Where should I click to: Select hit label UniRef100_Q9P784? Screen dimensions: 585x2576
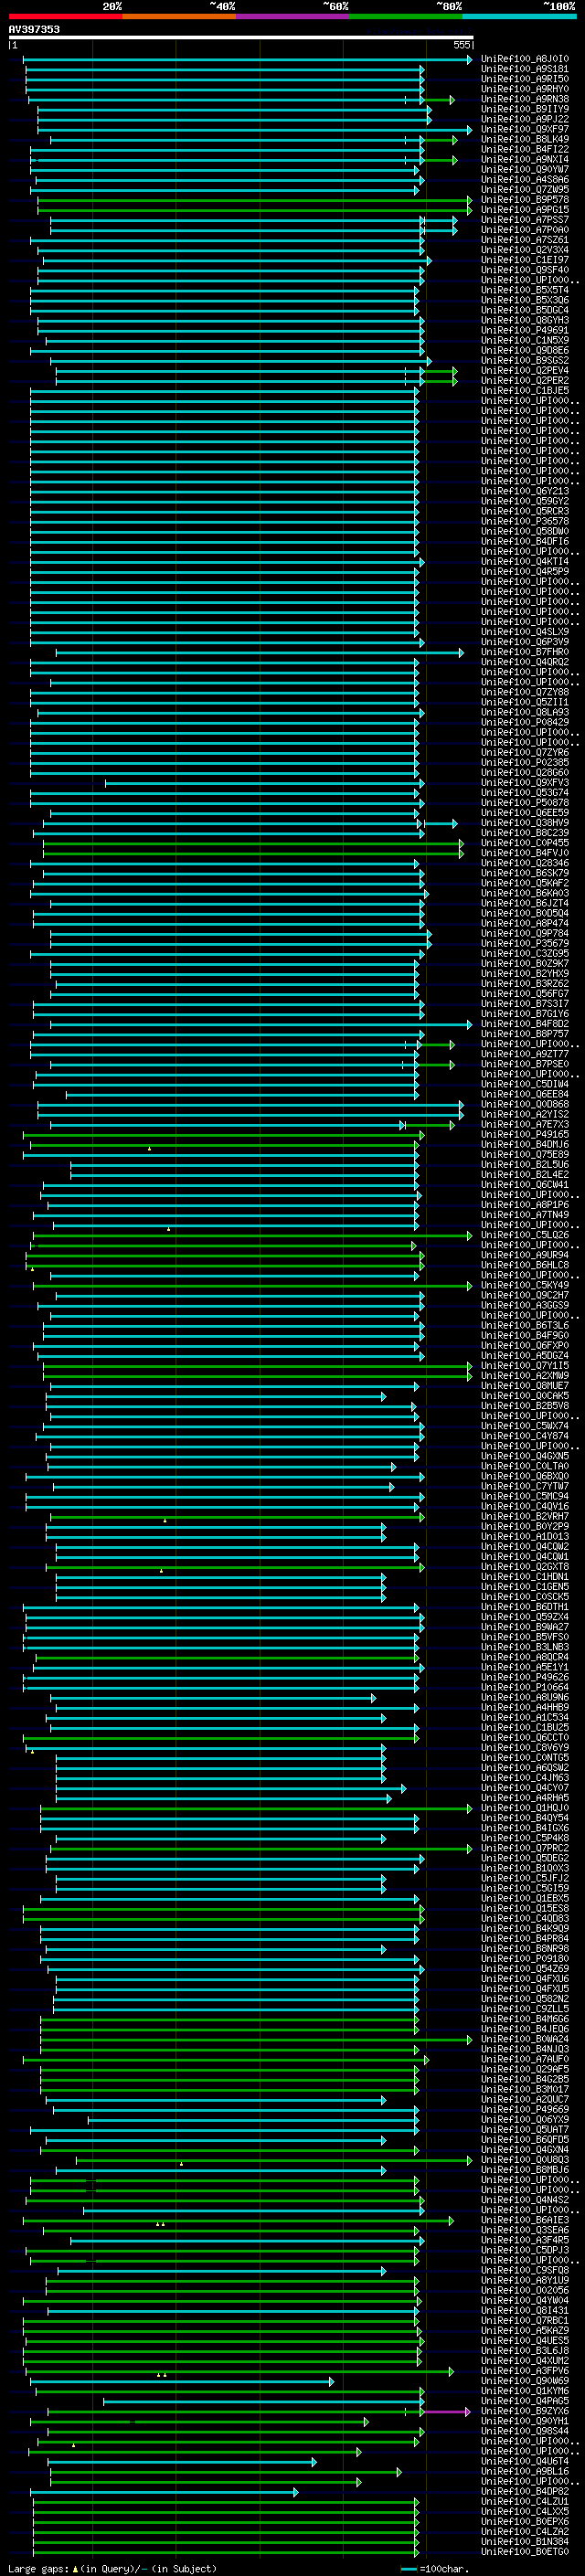[x=525, y=934]
